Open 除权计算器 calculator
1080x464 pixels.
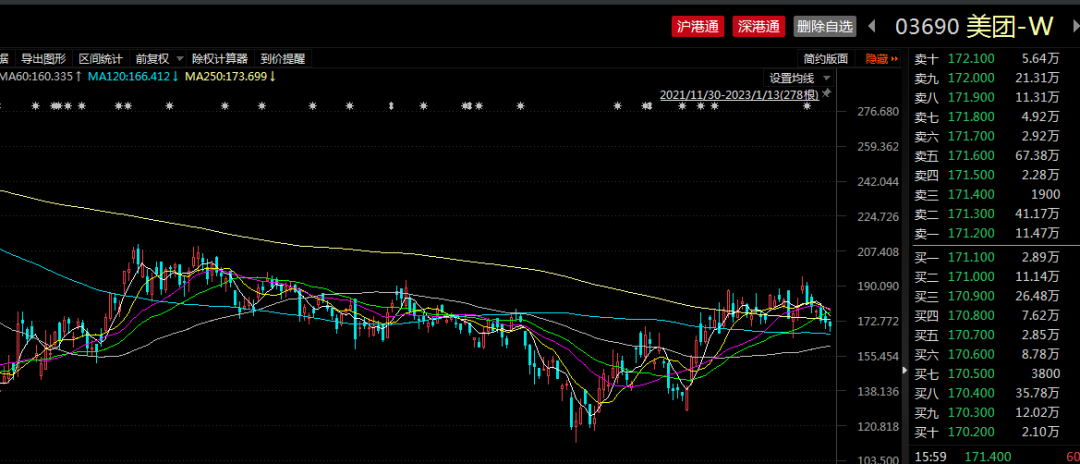tap(220, 59)
